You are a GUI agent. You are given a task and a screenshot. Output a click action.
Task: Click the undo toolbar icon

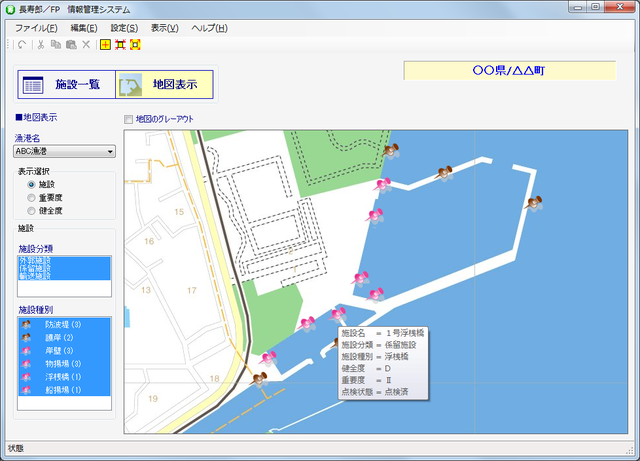(23, 45)
